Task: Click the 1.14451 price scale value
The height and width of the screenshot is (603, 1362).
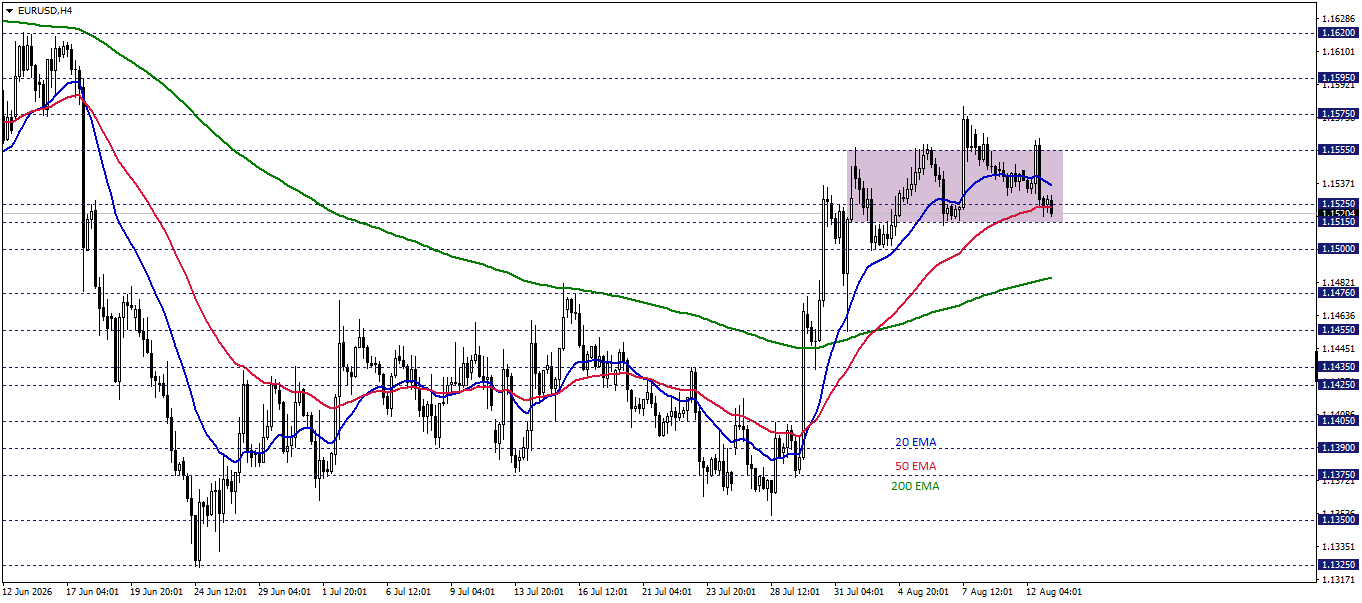Action: [1338, 349]
